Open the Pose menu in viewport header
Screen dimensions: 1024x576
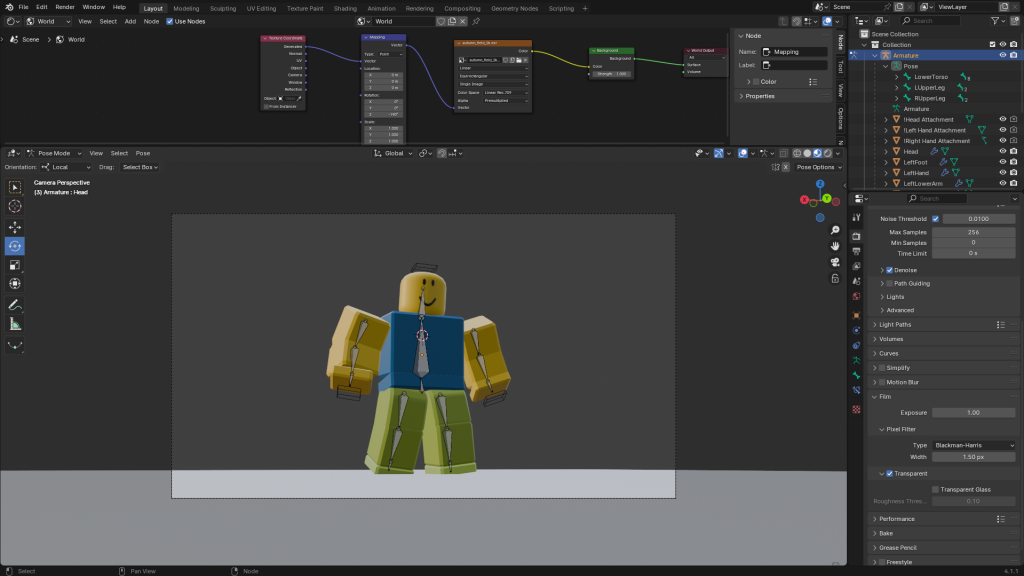coord(142,153)
